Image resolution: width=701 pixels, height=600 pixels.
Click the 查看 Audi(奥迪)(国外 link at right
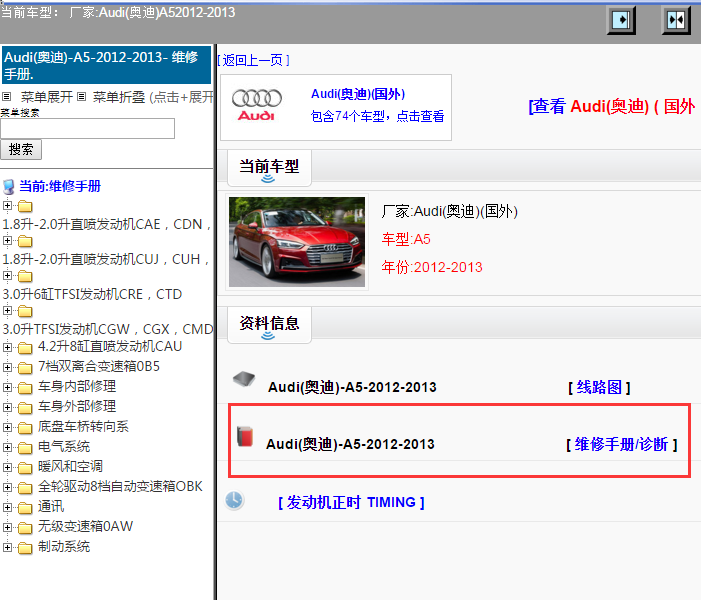pos(612,106)
